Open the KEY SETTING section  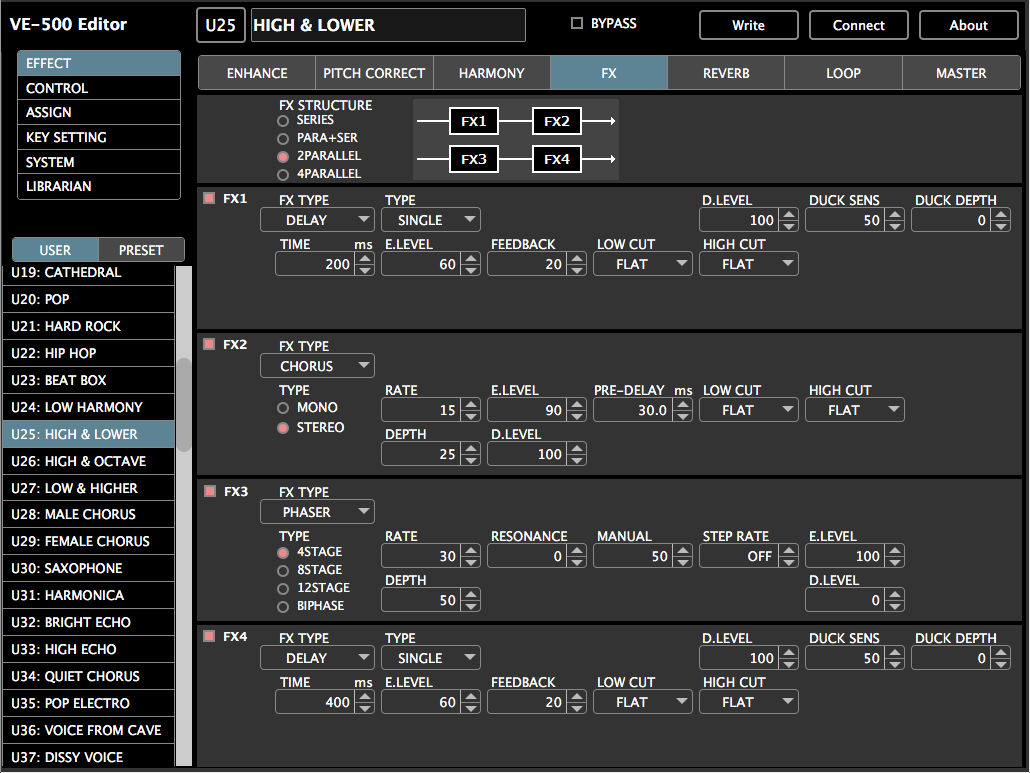point(99,137)
